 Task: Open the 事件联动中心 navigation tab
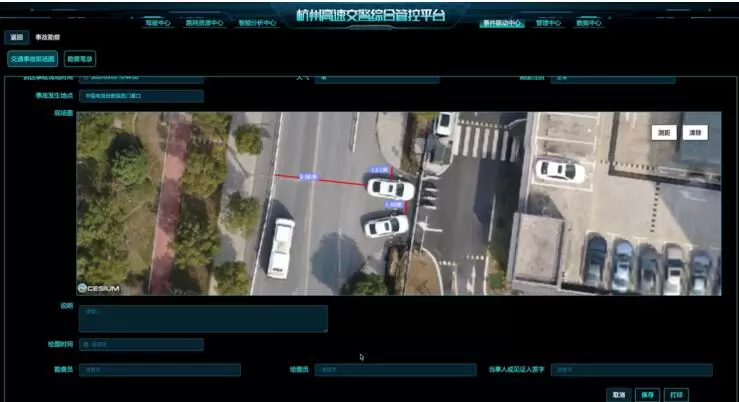pos(502,23)
